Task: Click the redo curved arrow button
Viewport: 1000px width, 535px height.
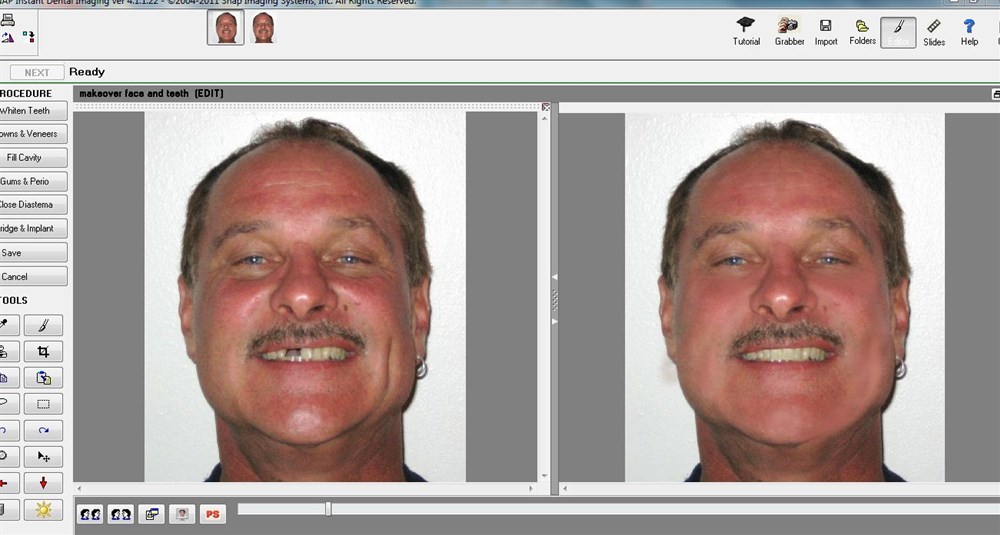Action: click(43, 430)
